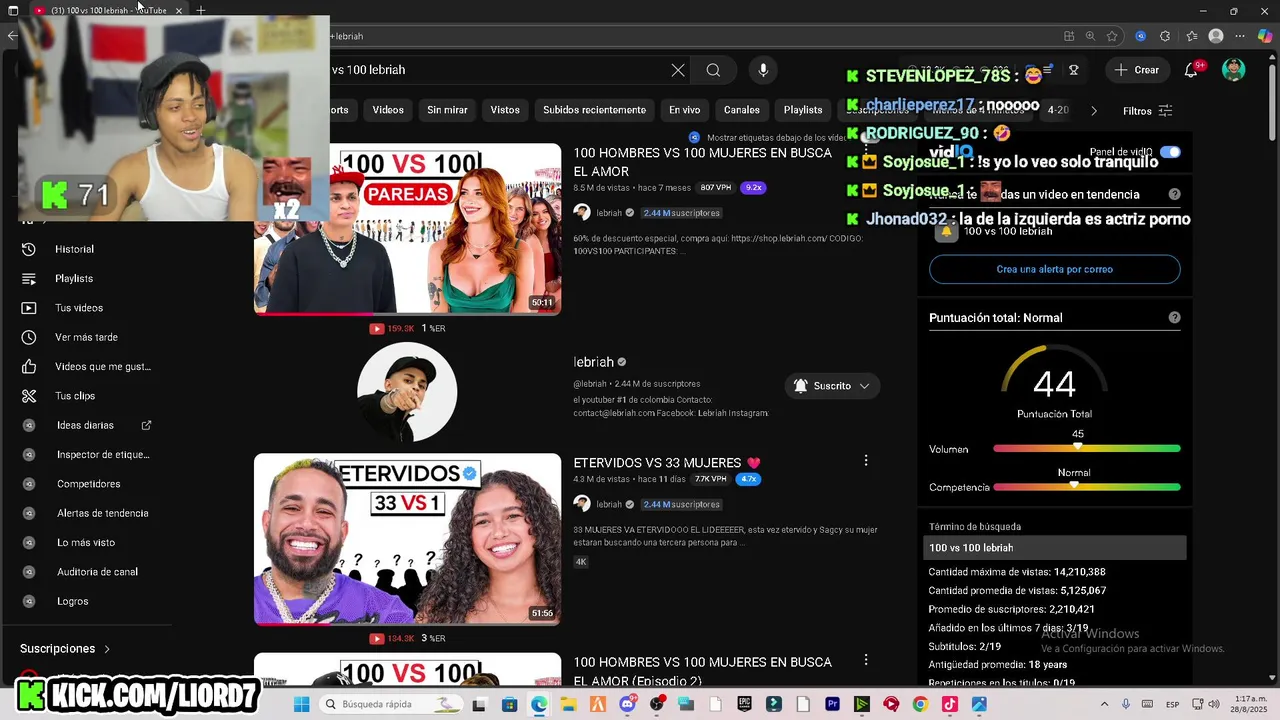Image resolution: width=1280 pixels, height=720 pixels.
Task: Open the lebriah channel name in channel card
Action: tap(593, 362)
